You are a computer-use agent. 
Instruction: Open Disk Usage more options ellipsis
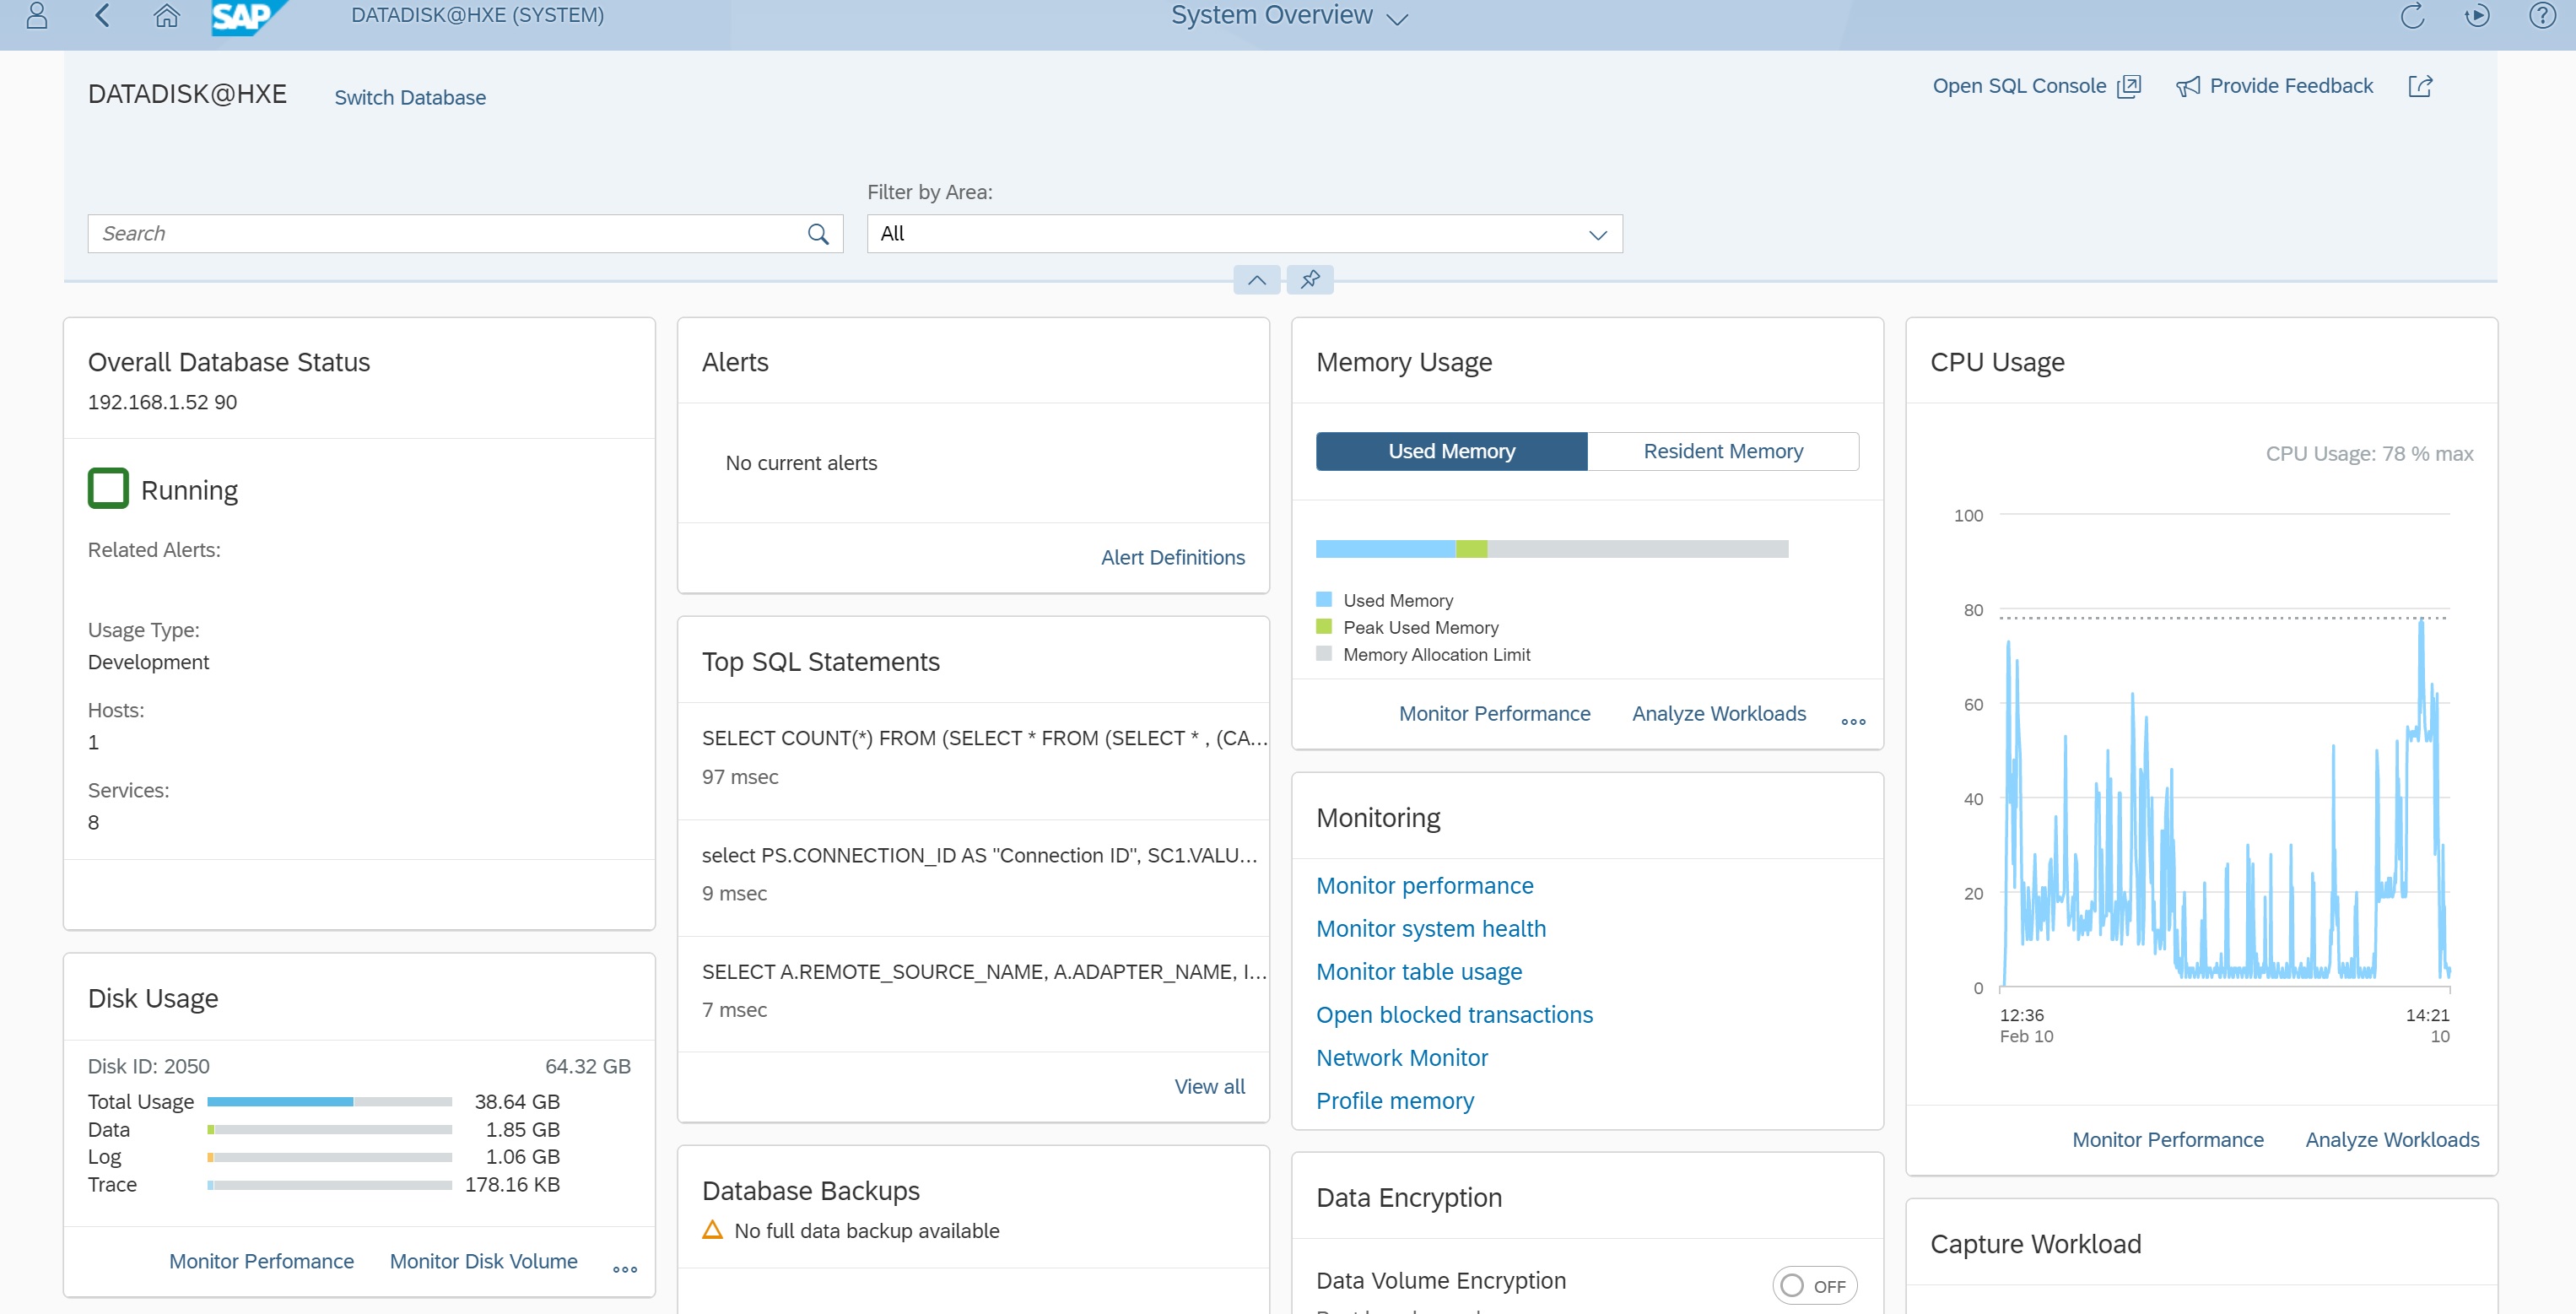625,1269
